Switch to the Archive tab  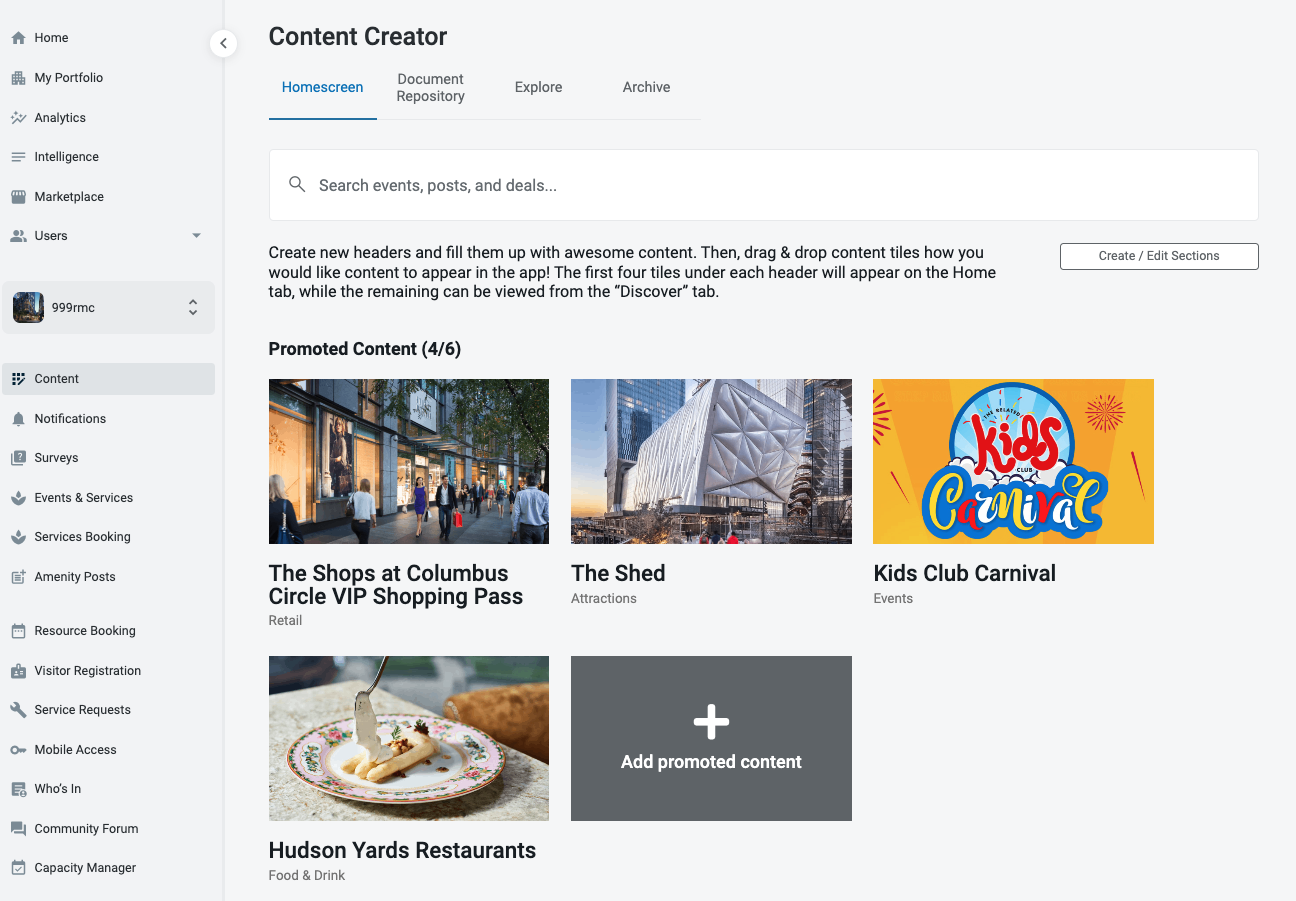646,88
